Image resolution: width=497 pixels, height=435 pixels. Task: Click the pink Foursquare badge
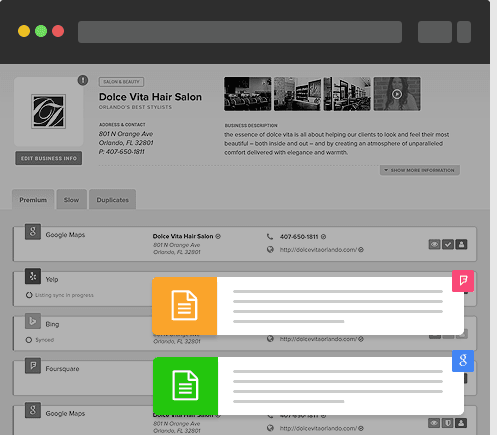(463, 281)
